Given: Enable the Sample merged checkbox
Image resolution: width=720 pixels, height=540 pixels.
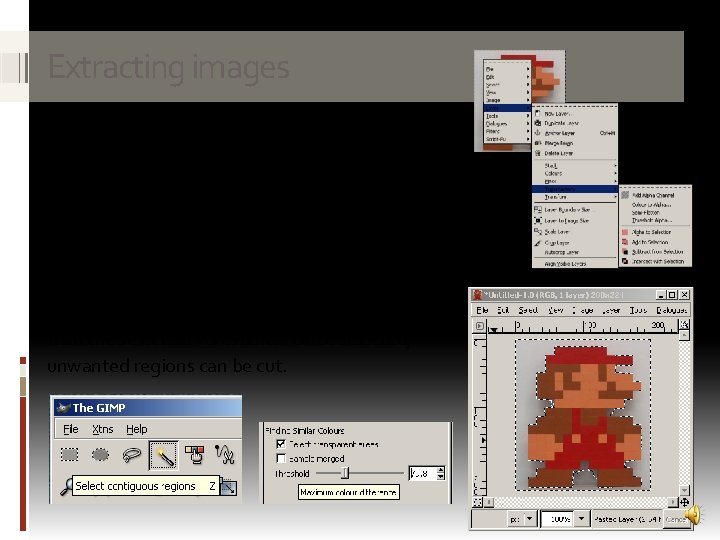Looking at the screenshot, I should coord(281,458).
